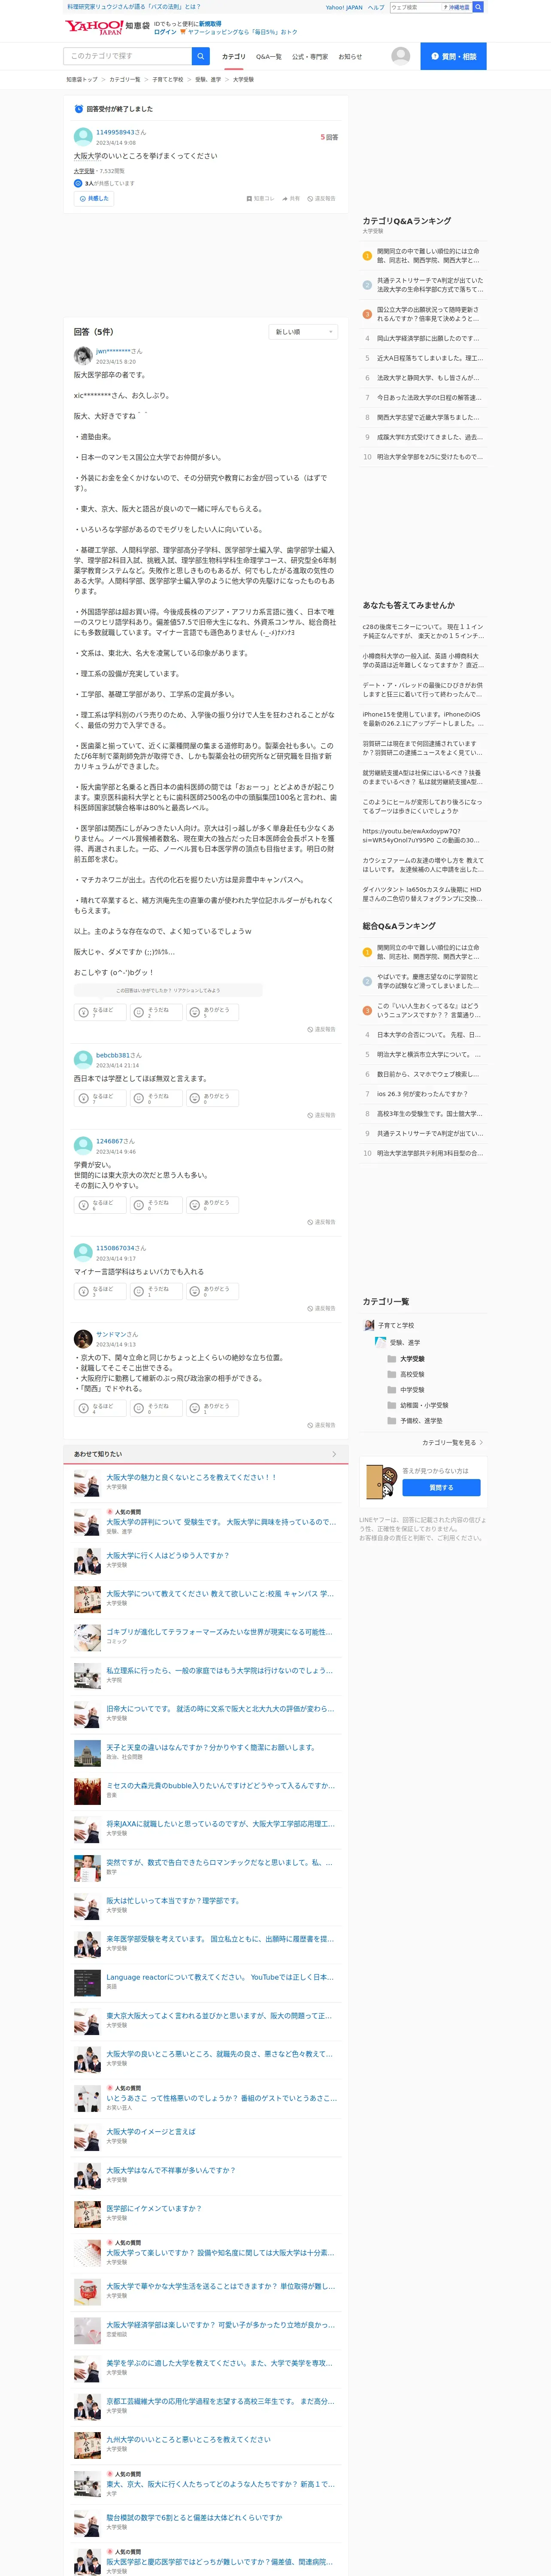Image resolution: width=551 pixels, height=2576 pixels.
Task: Click the top web search magnifier button
Action: point(478,7)
